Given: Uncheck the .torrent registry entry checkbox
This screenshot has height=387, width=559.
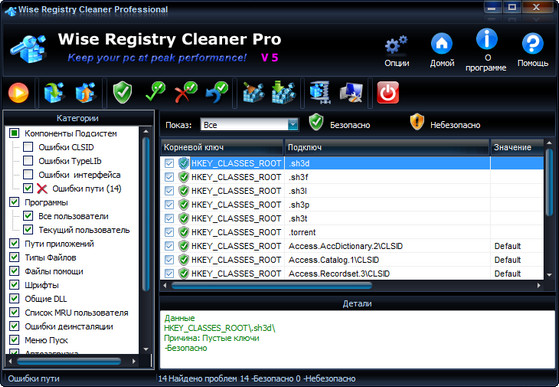Looking at the screenshot, I should click(169, 232).
